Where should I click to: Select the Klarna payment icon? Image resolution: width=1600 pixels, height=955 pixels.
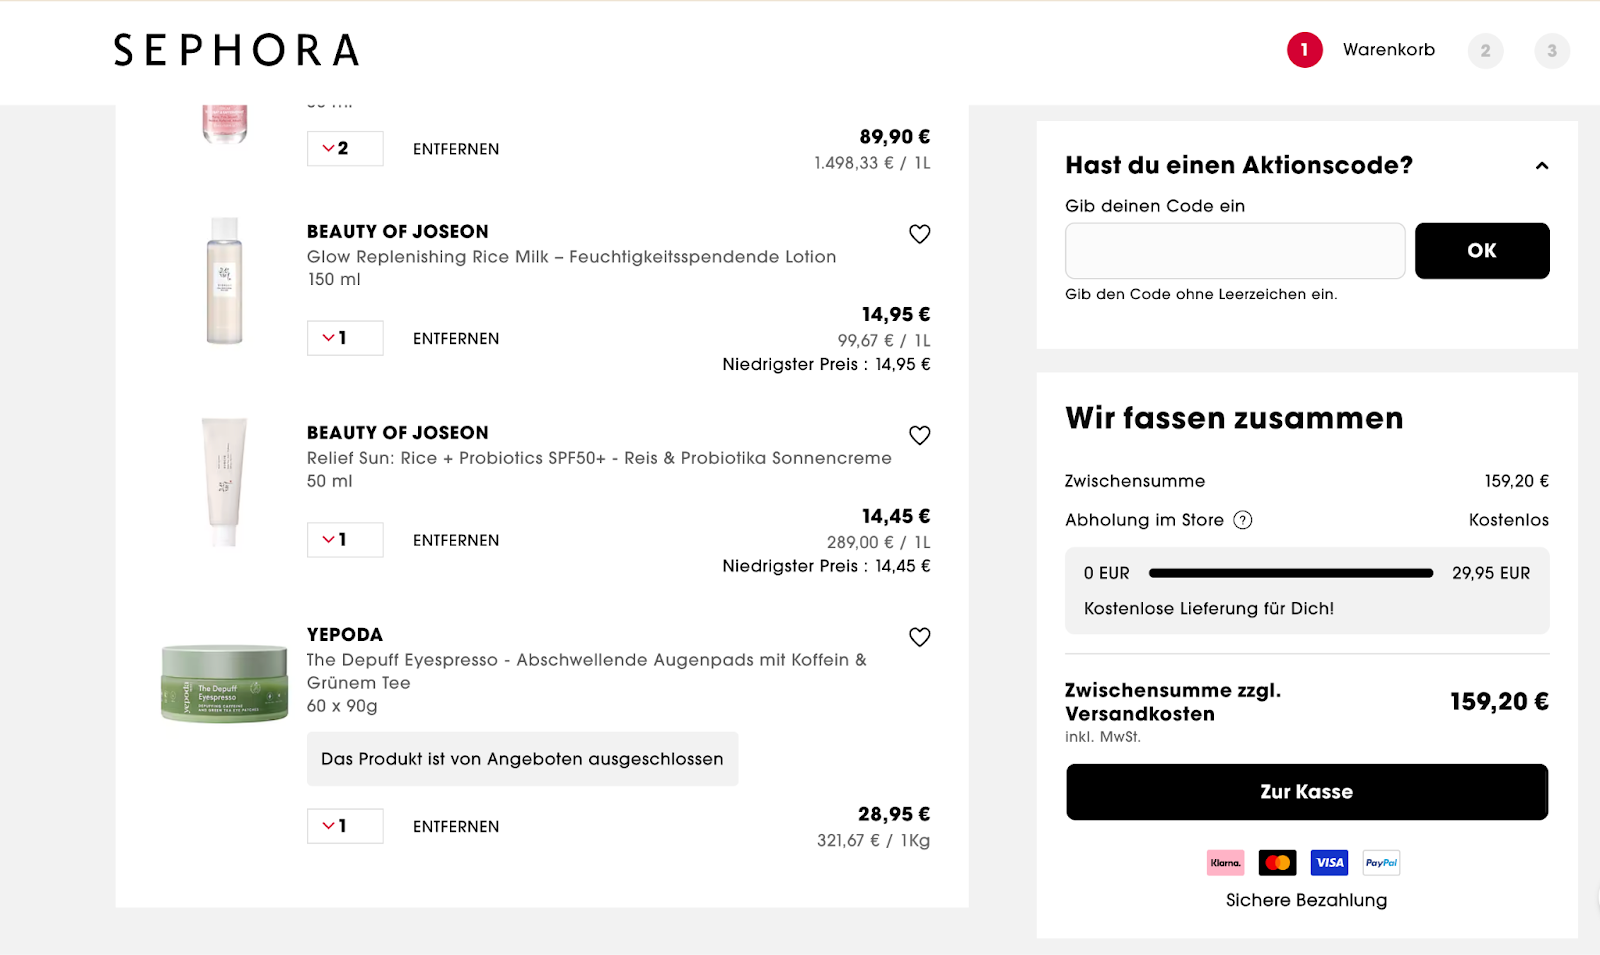[1225, 862]
